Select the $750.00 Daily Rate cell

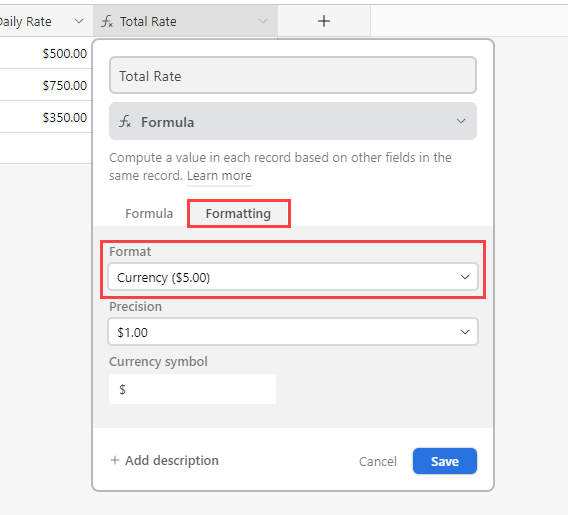pos(46,85)
